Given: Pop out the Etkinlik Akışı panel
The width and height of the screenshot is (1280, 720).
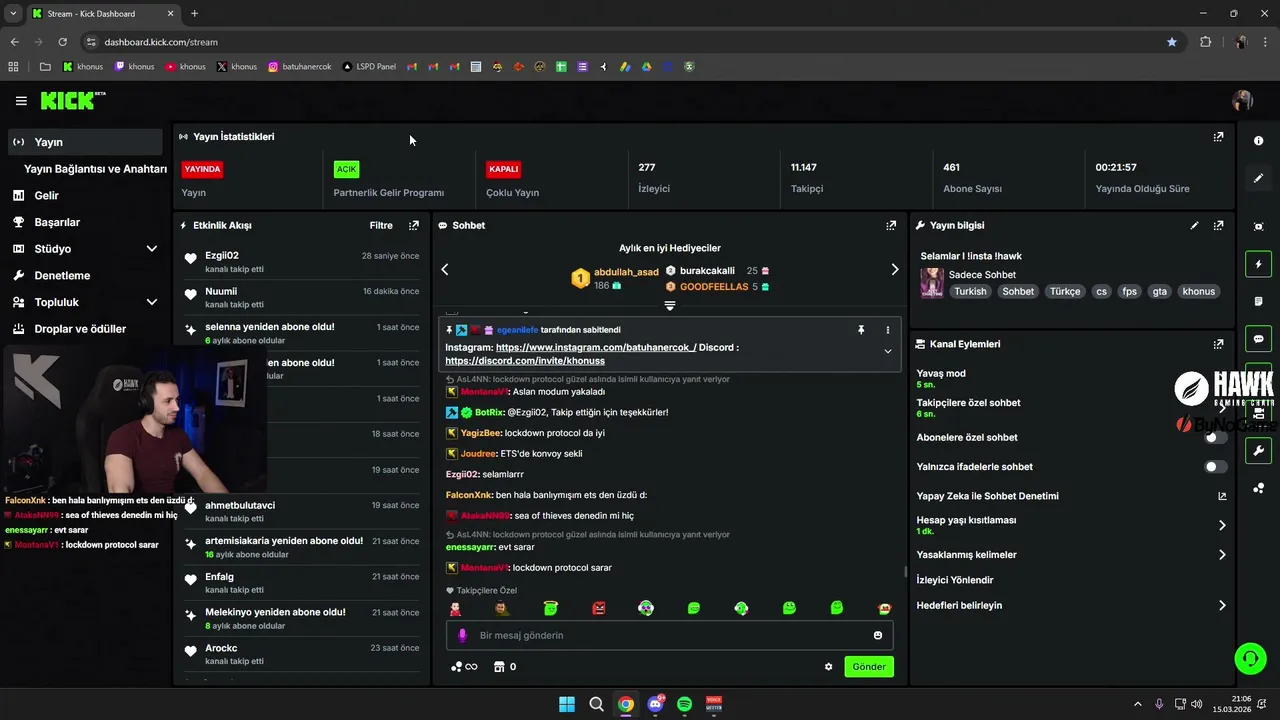Looking at the screenshot, I should point(414,226).
